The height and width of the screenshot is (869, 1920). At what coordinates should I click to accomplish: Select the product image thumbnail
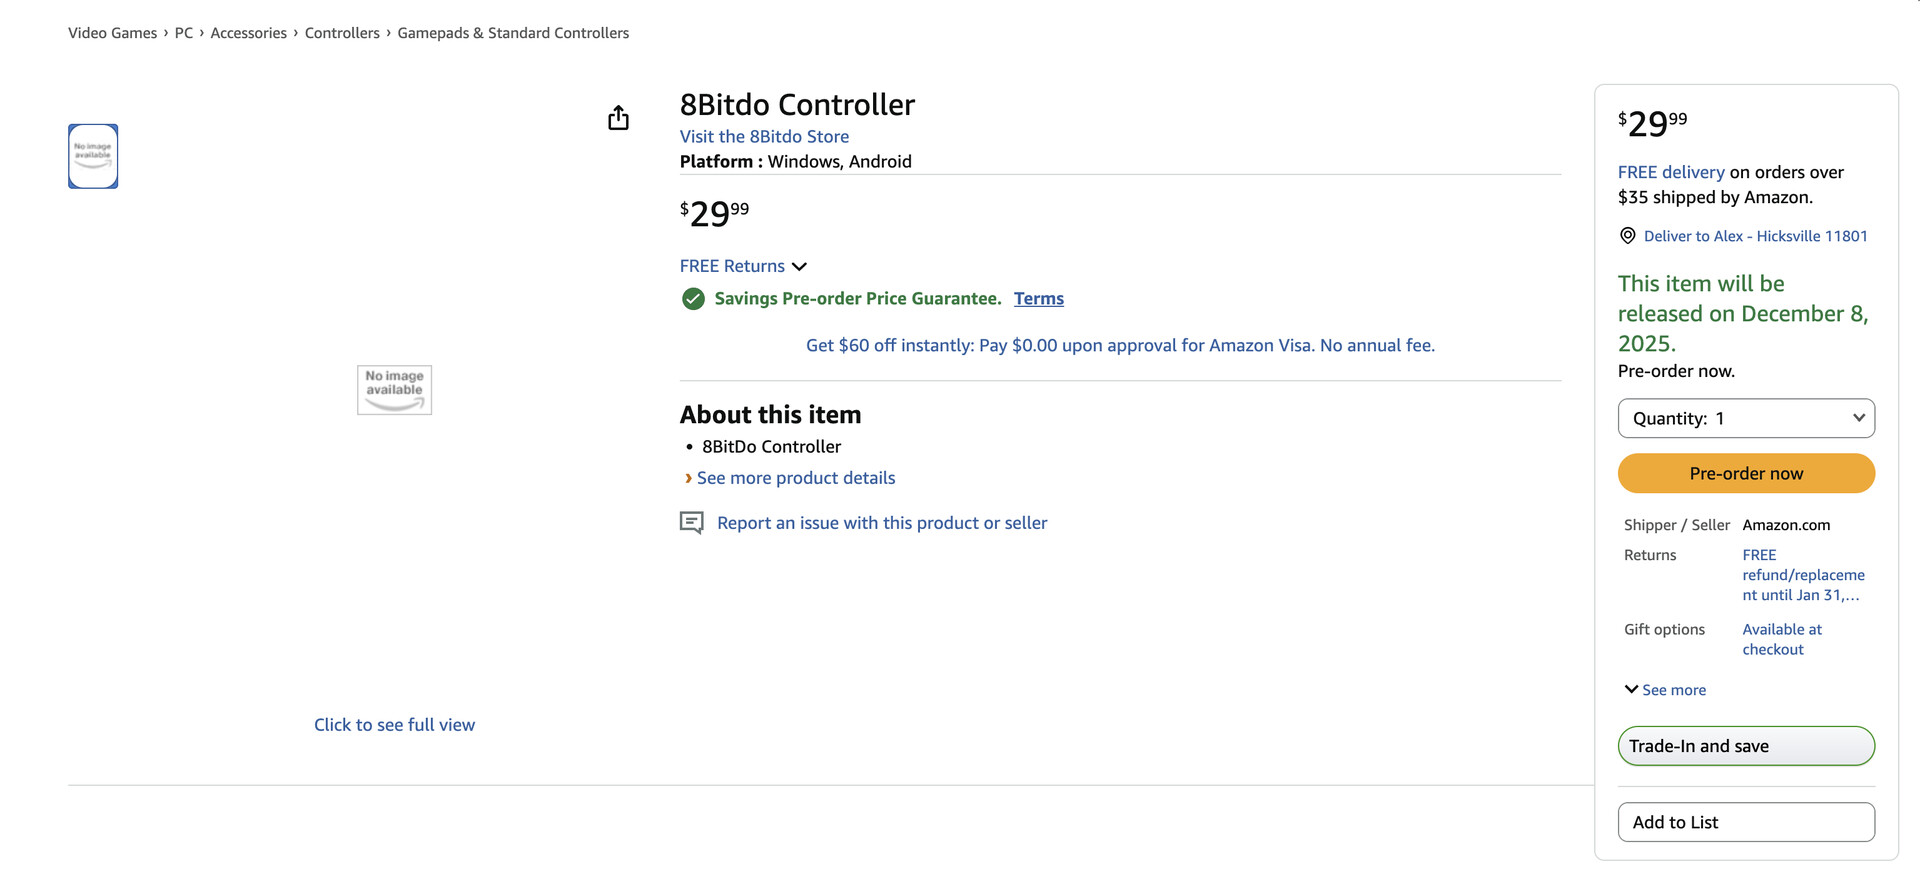tap(93, 156)
